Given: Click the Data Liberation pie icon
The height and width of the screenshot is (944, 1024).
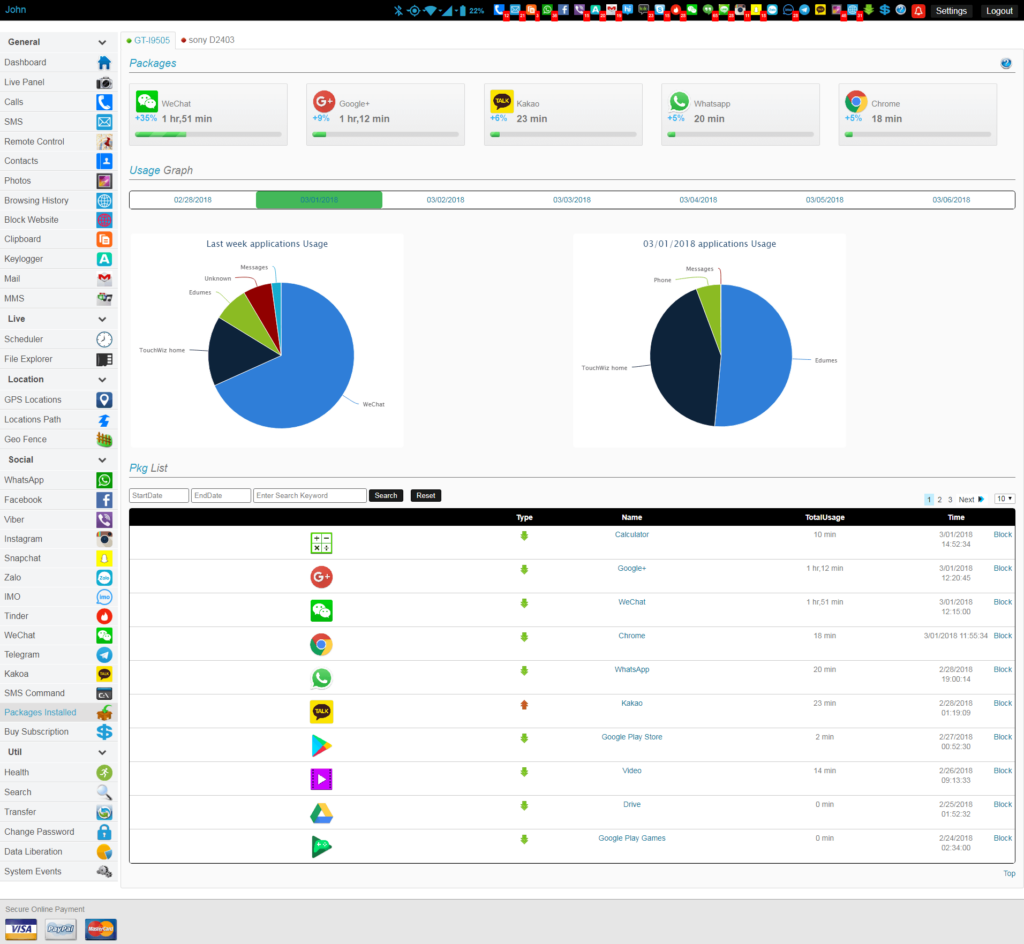Looking at the screenshot, I should [x=104, y=851].
